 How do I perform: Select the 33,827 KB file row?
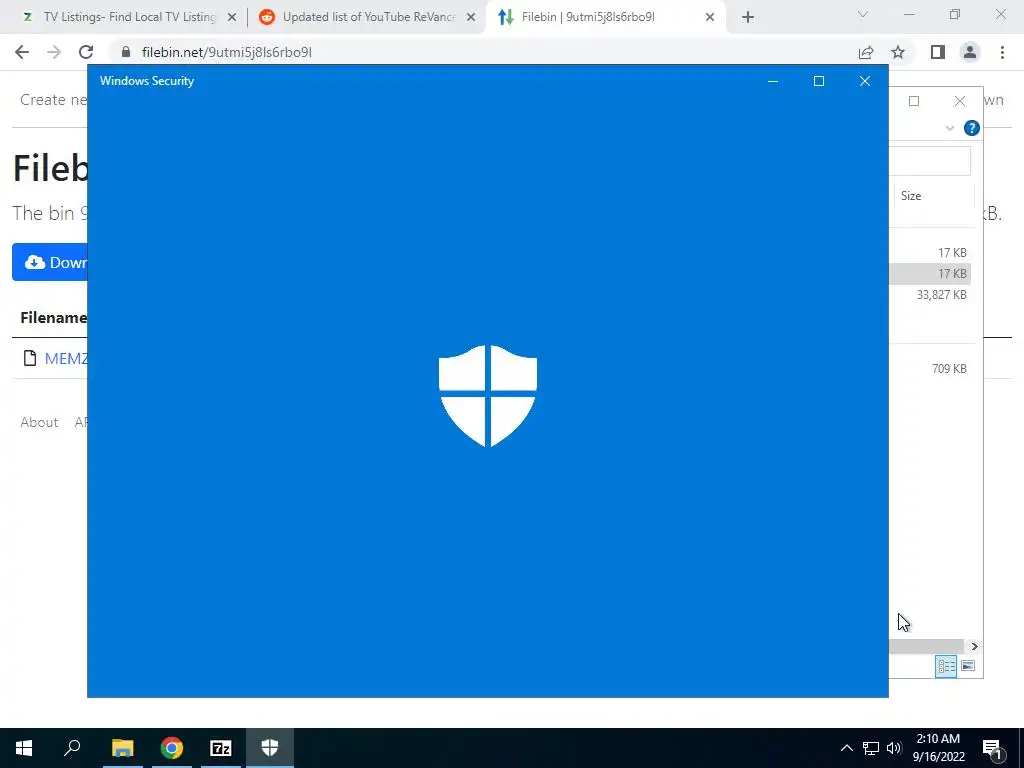[930, 295]
